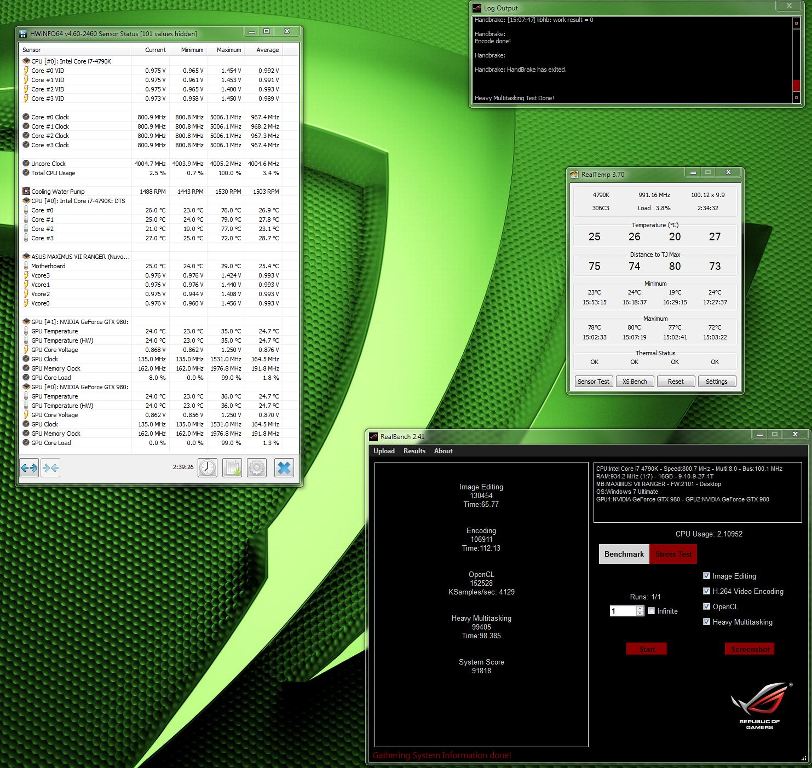
Task: Click the voltage icon beside Core #3 VID
Action: (26, 98)
